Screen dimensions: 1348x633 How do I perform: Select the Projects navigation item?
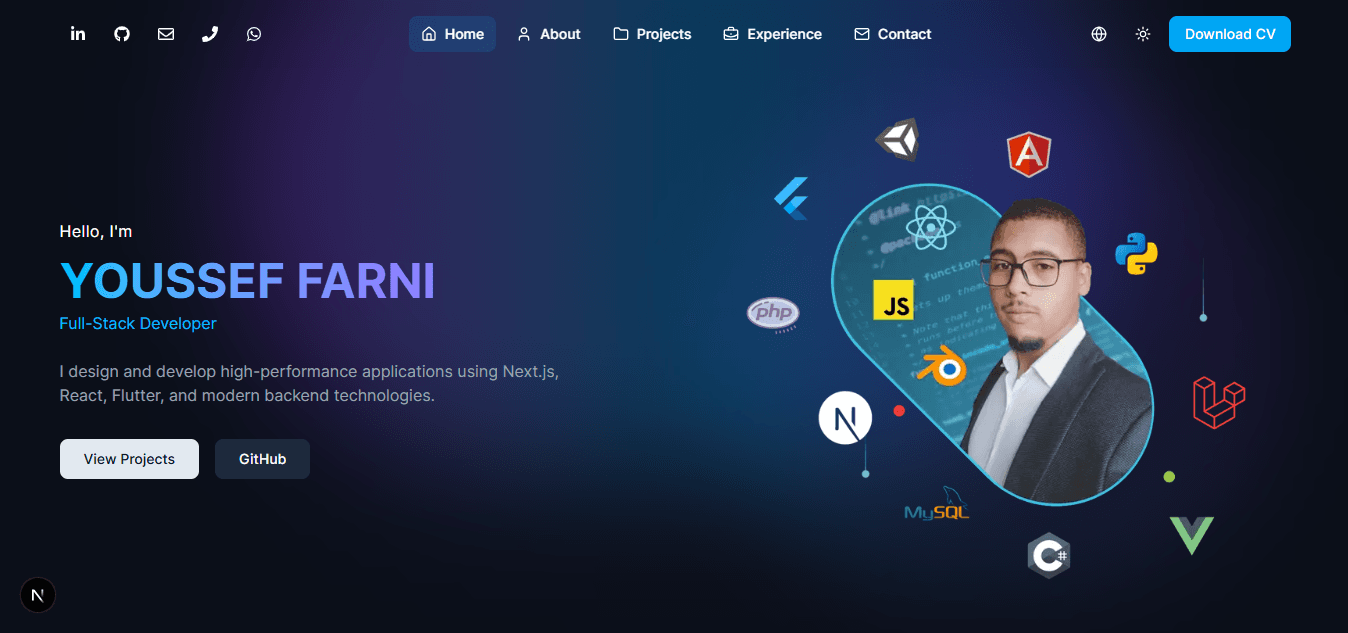click(651, 33)
